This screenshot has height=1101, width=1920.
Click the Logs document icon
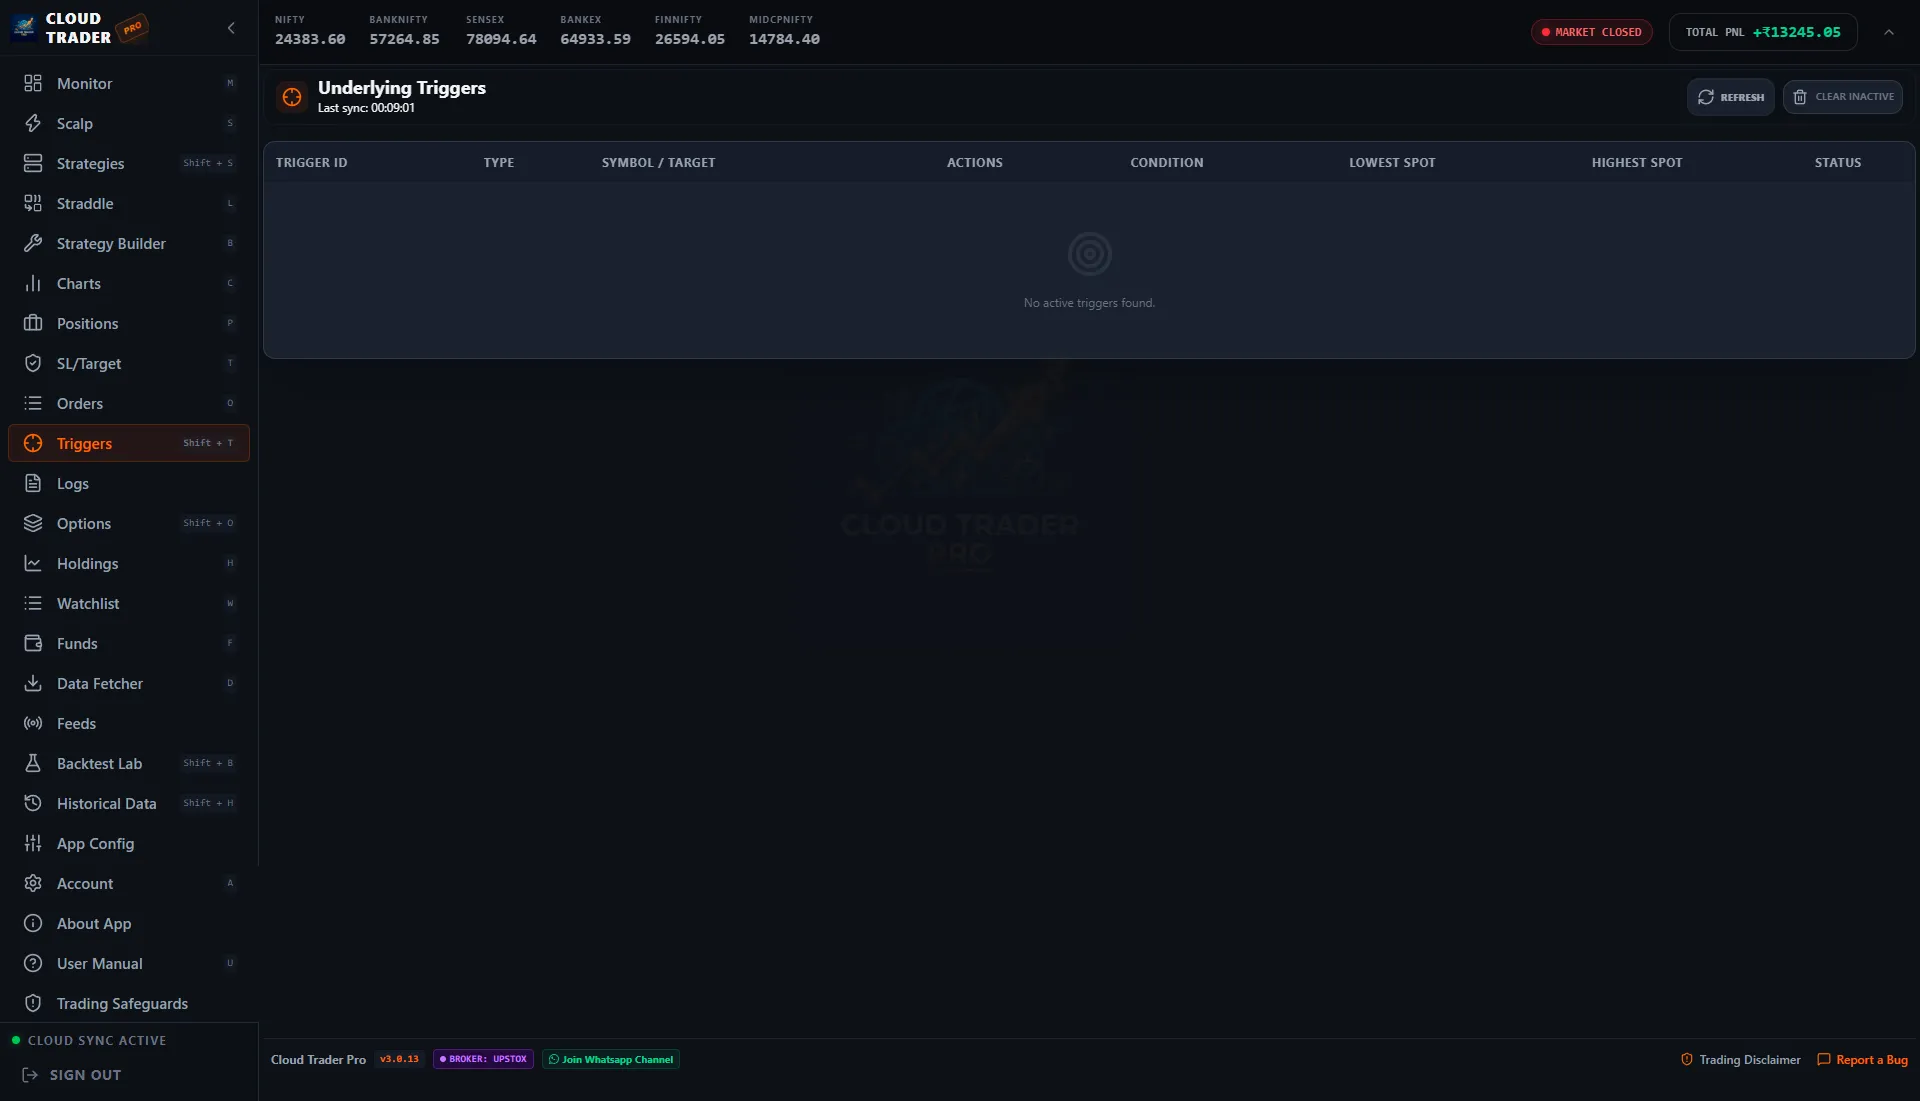(x=33, y=483)
